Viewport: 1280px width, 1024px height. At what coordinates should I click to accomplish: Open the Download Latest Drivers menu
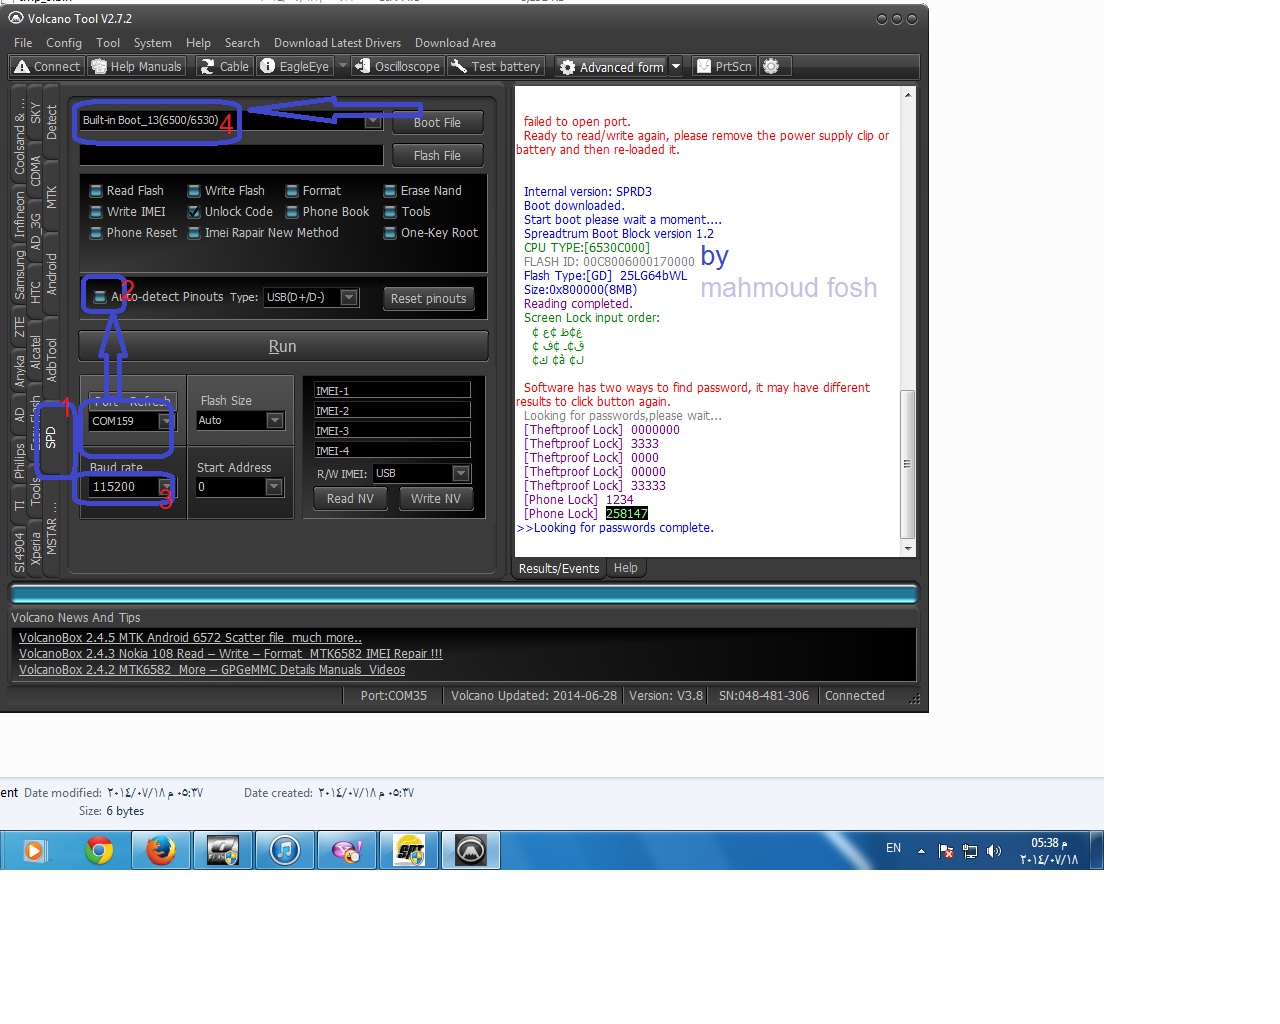click(337, 43)
